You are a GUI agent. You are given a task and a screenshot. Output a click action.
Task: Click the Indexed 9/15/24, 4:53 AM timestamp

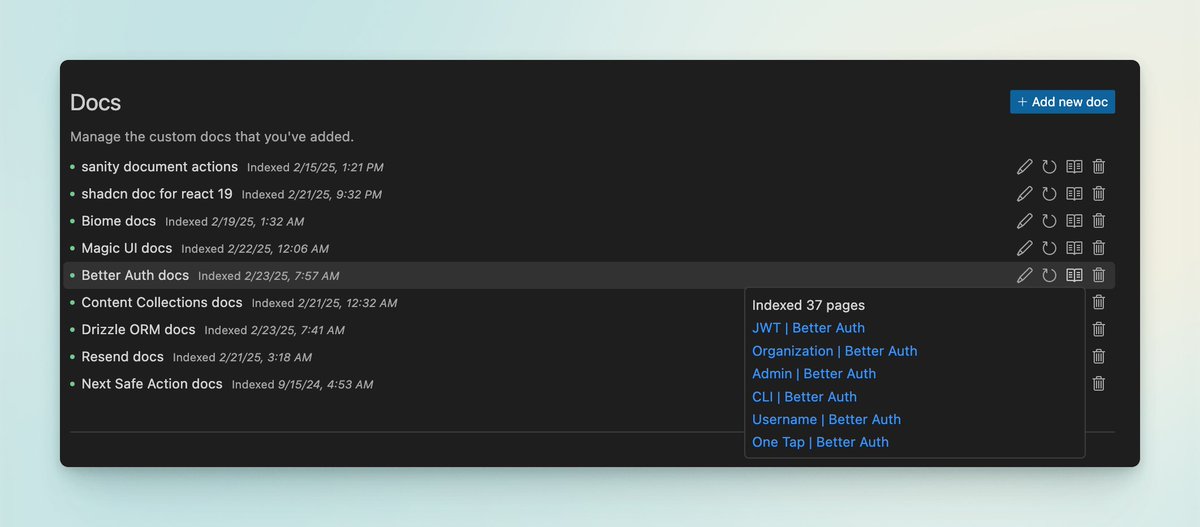[x=302, y=384]
